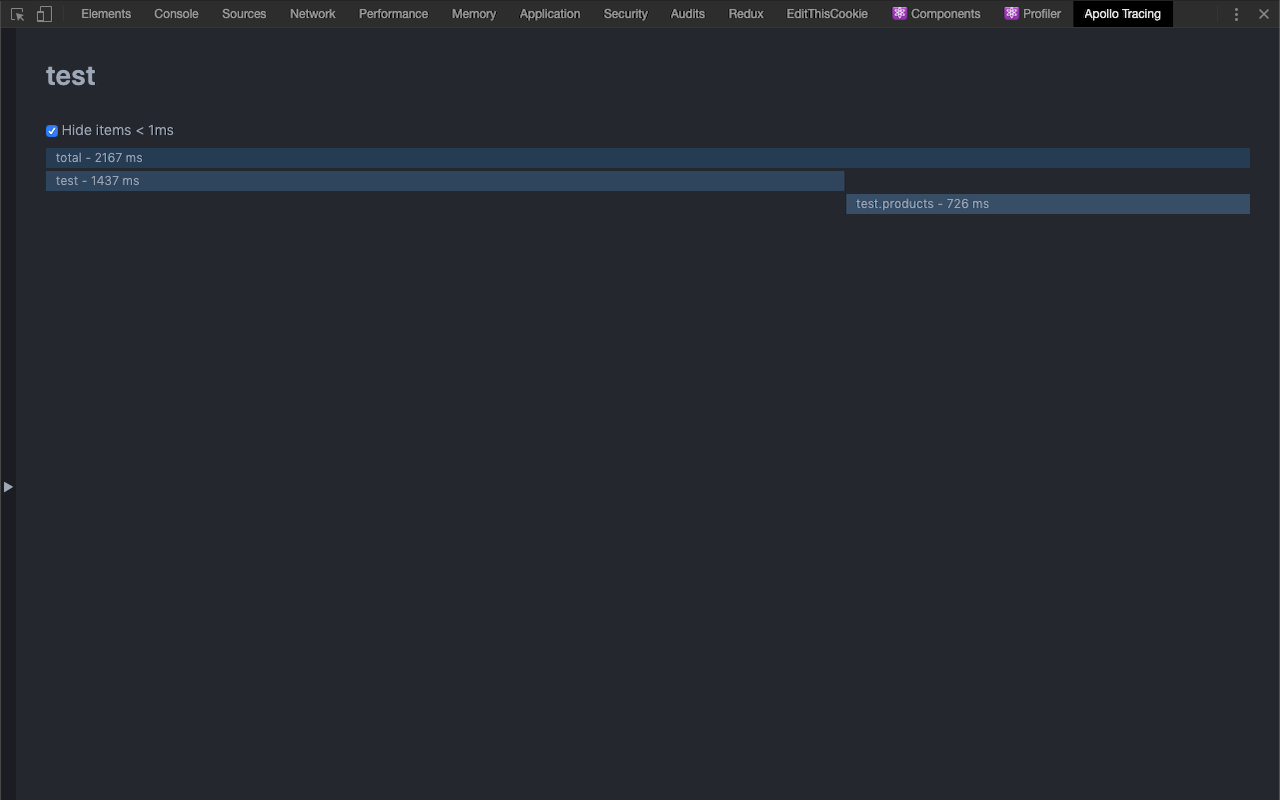Expand the left sidebar arrow
The width and height of the screenshot is (1280, 800).
tap(8, 487)
